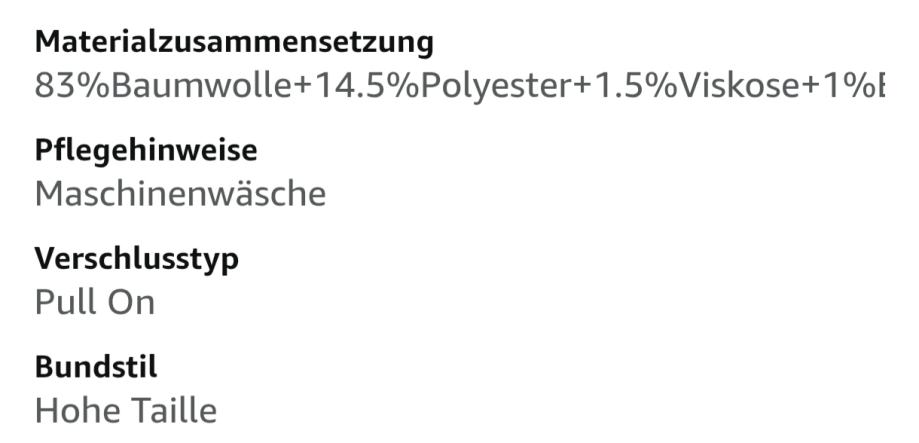The width and height of the screenshot is (919, 443).
Task: Click the 1.5% viscose percentage
Action: click(x=636, y=86)
